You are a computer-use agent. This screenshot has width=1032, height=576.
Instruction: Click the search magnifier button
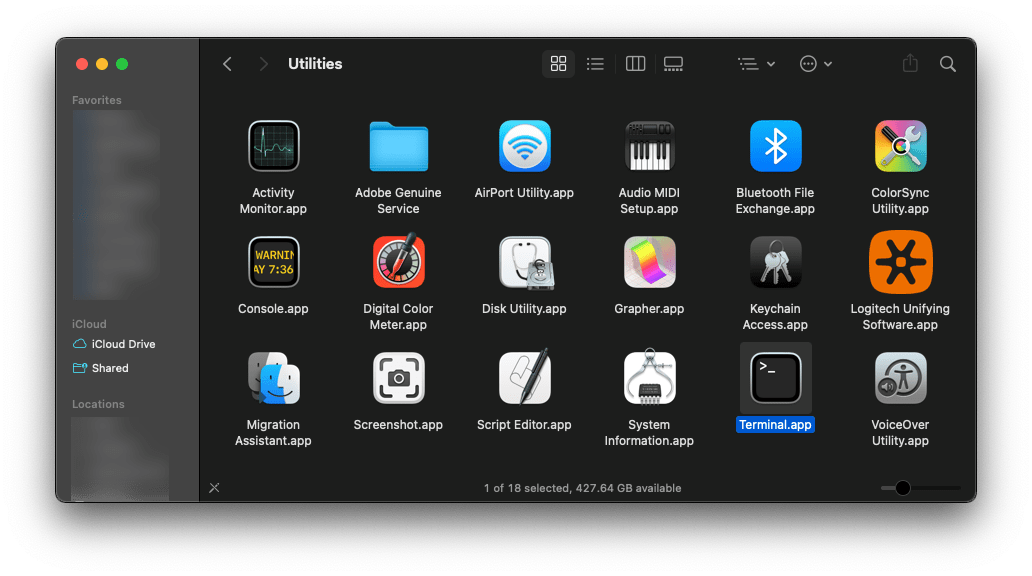click(947, 64)
